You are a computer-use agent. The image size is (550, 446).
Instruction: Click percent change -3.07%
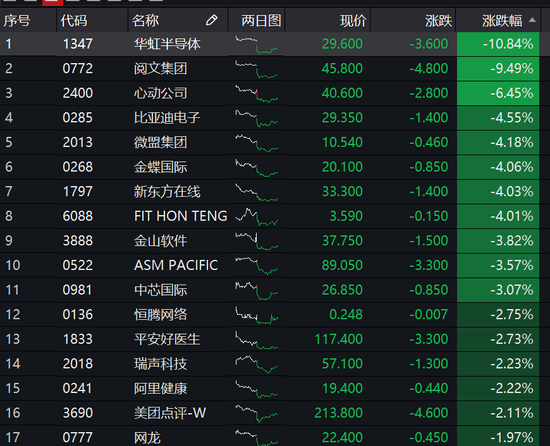point(512,290)
